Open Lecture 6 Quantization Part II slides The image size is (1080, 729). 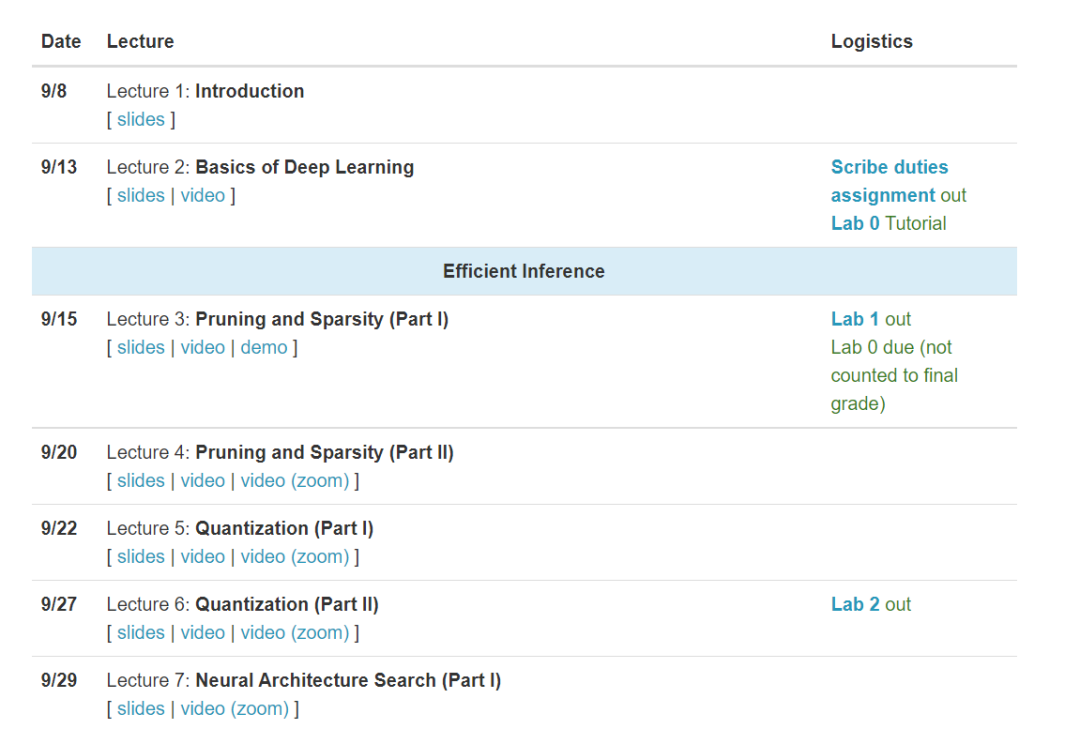click(140, 632)
